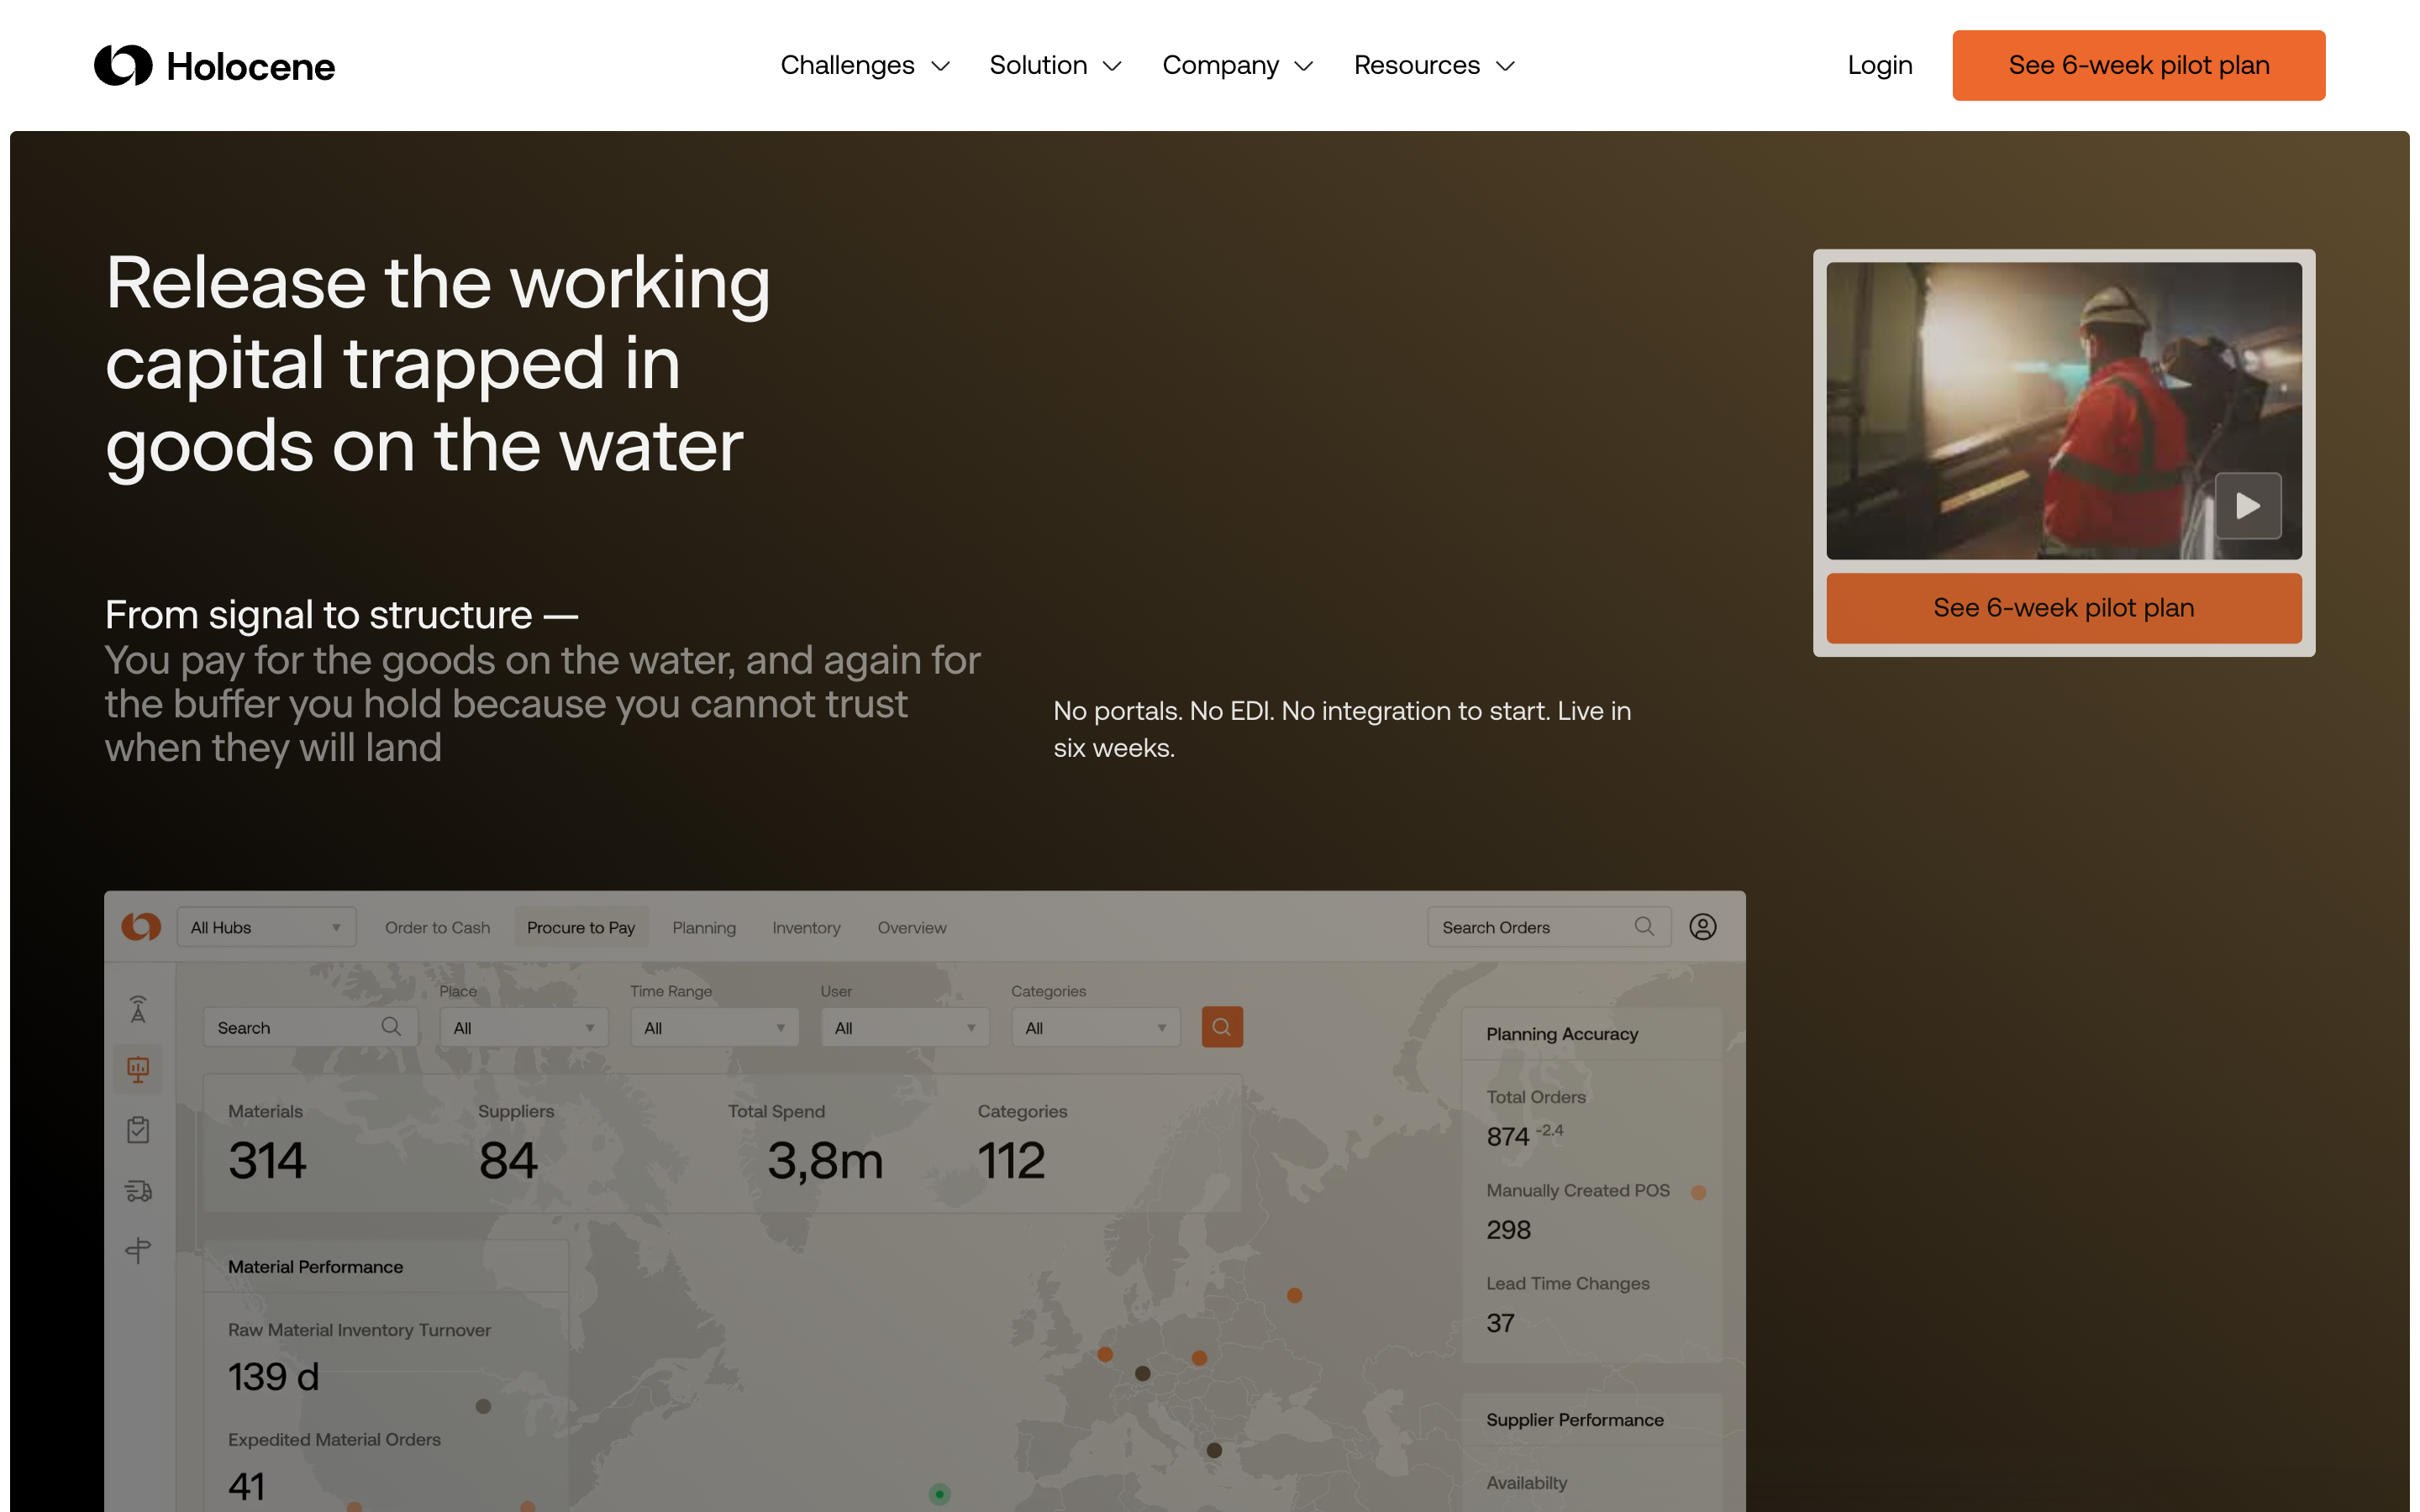This screenshot has height=1512, width=2420.
Task: Select the antenna tower sidebar icon
Action: (x=138, y=1009)
